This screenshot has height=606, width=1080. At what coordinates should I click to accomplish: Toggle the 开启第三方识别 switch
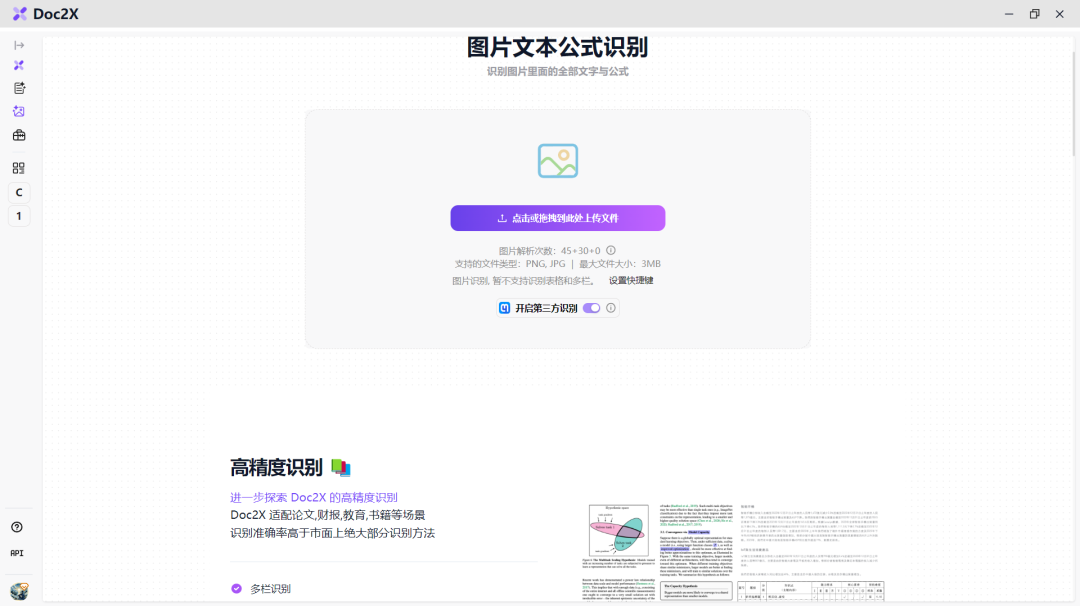pos(591,308)
